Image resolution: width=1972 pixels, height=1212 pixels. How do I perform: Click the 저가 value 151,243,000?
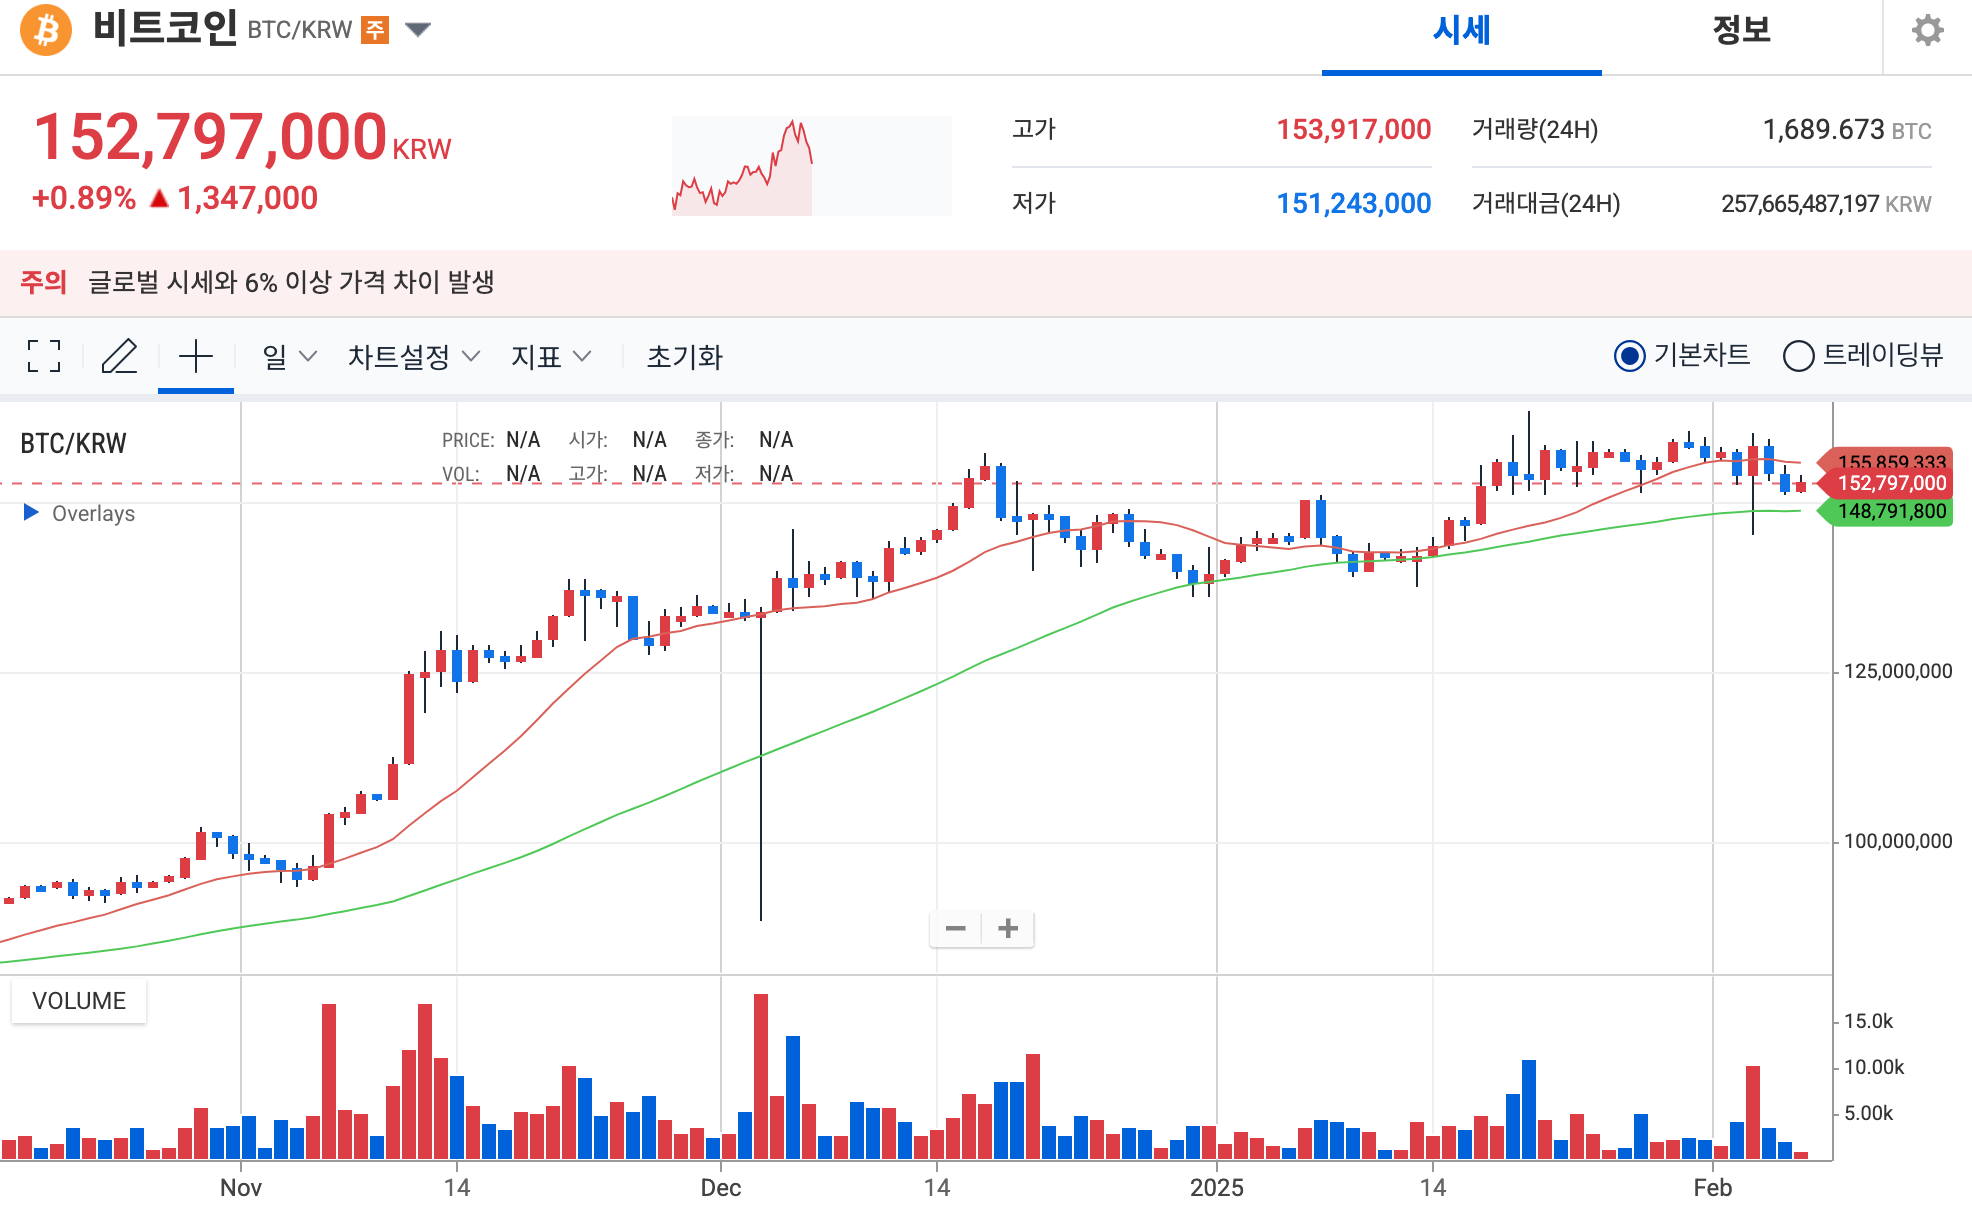(x=1353, y=204)
